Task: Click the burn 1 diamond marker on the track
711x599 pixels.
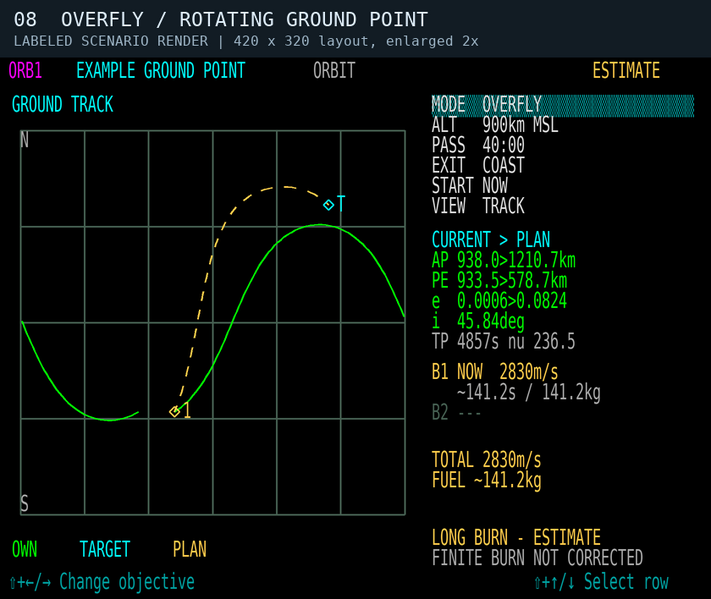Action: pos(175,412)
